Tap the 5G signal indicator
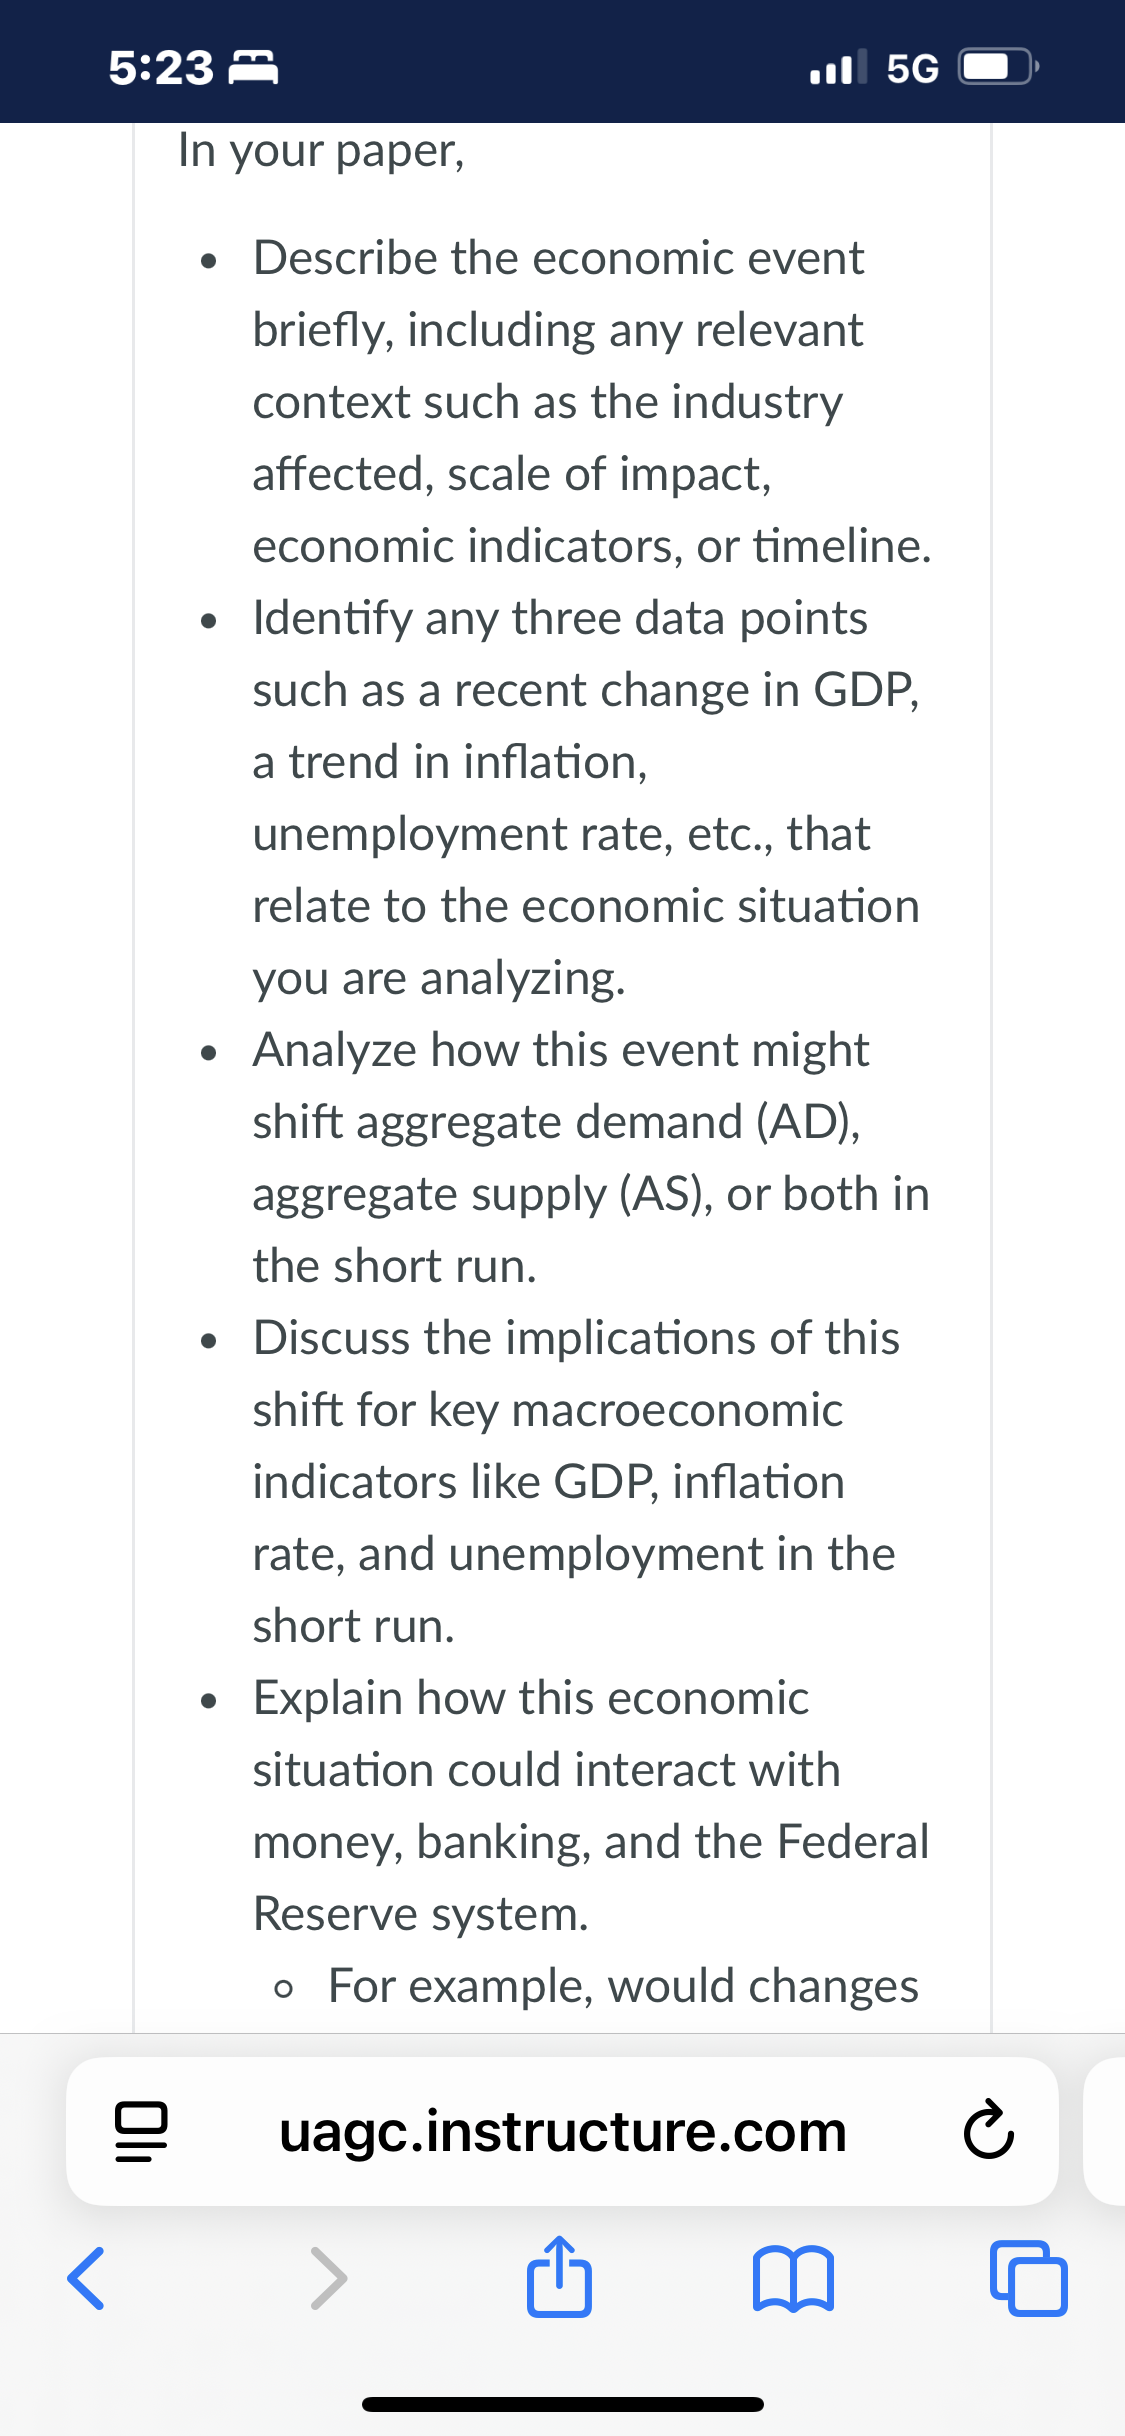The width and height of the screenshot is (1125, 2436). click(912, 68)
